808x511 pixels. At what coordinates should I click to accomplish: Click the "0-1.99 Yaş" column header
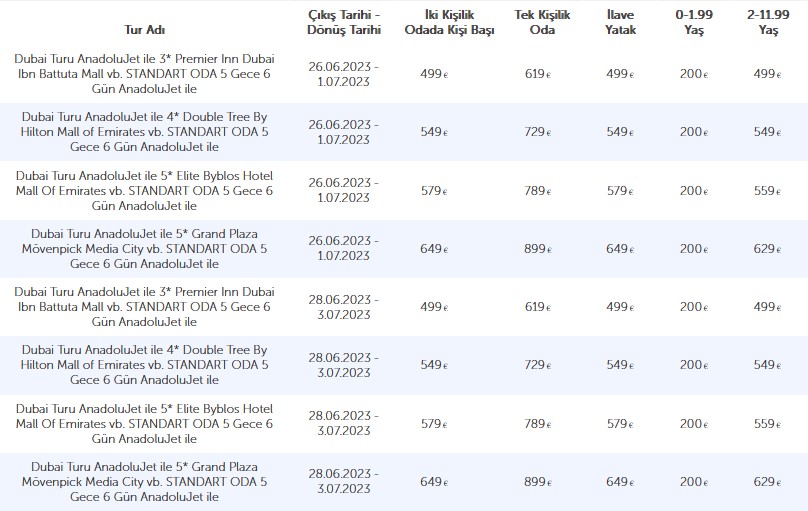689,21
